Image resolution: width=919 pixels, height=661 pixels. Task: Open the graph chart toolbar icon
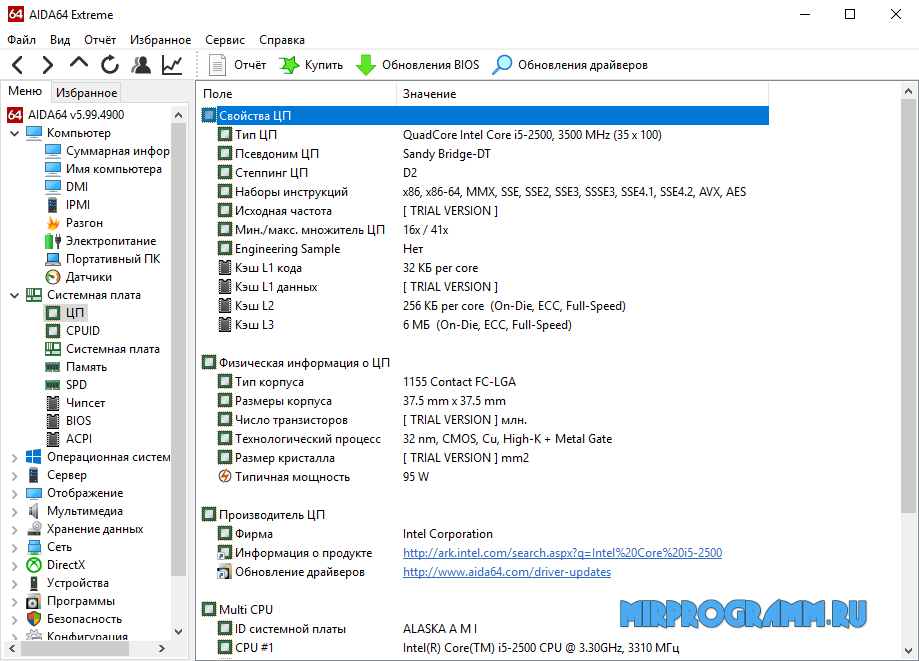coord(172,64)
